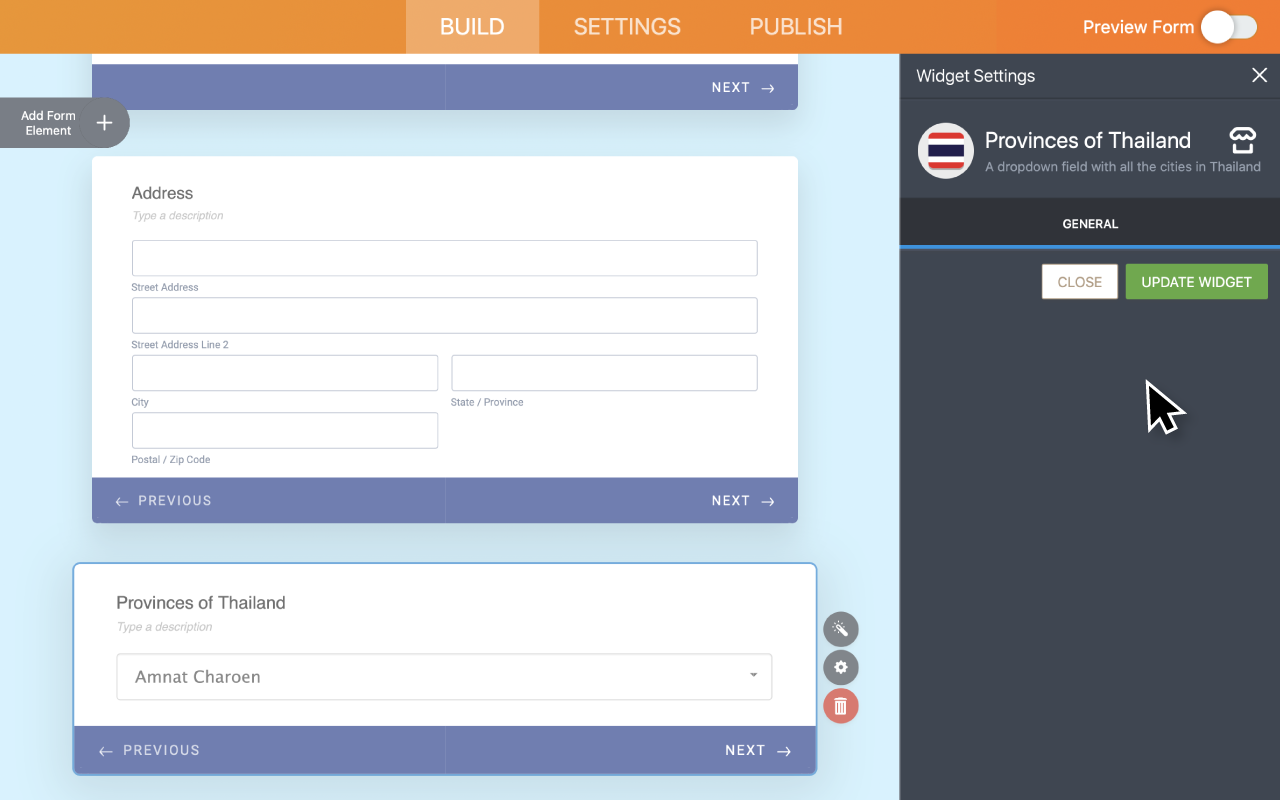The image size is (1280, 800).
Task: Expand the Amnat Charoen province dropdown
Action: pyautogui.click(x=444, y=677)
